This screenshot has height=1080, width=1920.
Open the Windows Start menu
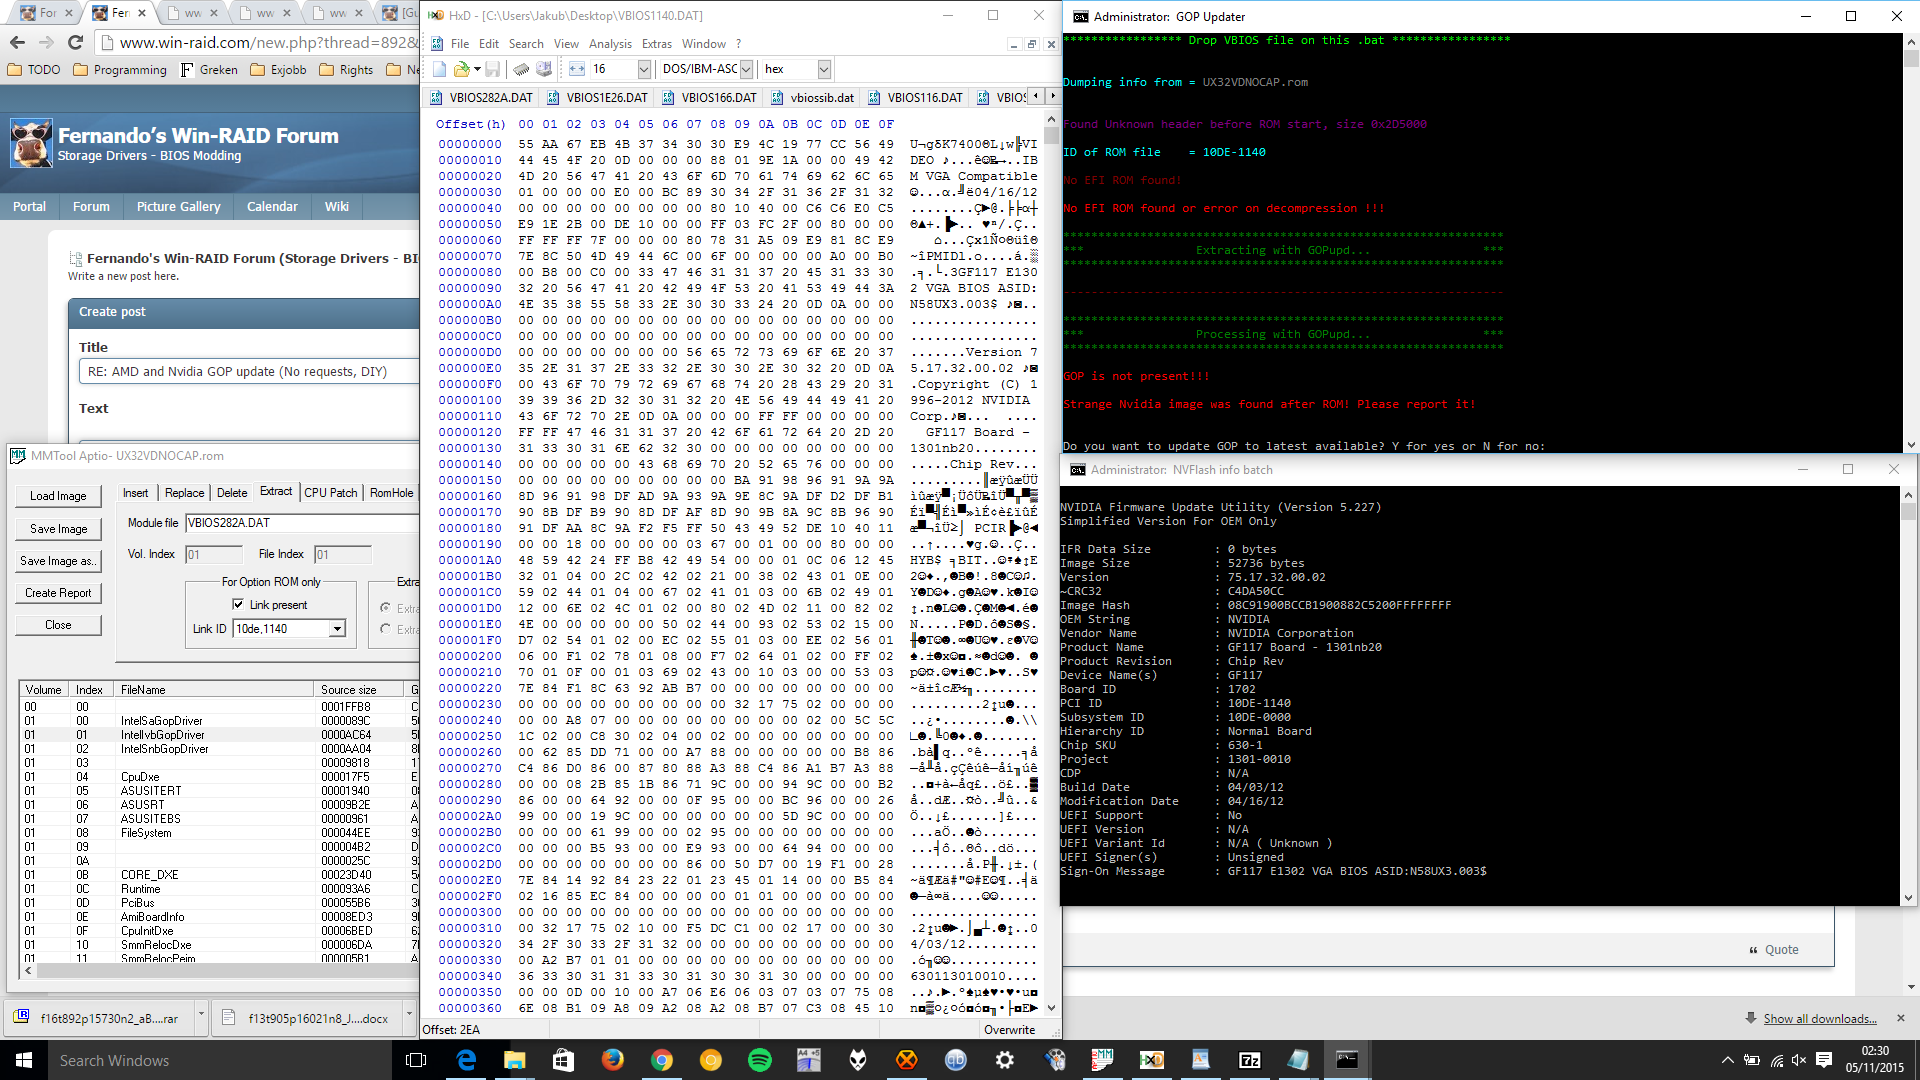tap(24, 1060)
